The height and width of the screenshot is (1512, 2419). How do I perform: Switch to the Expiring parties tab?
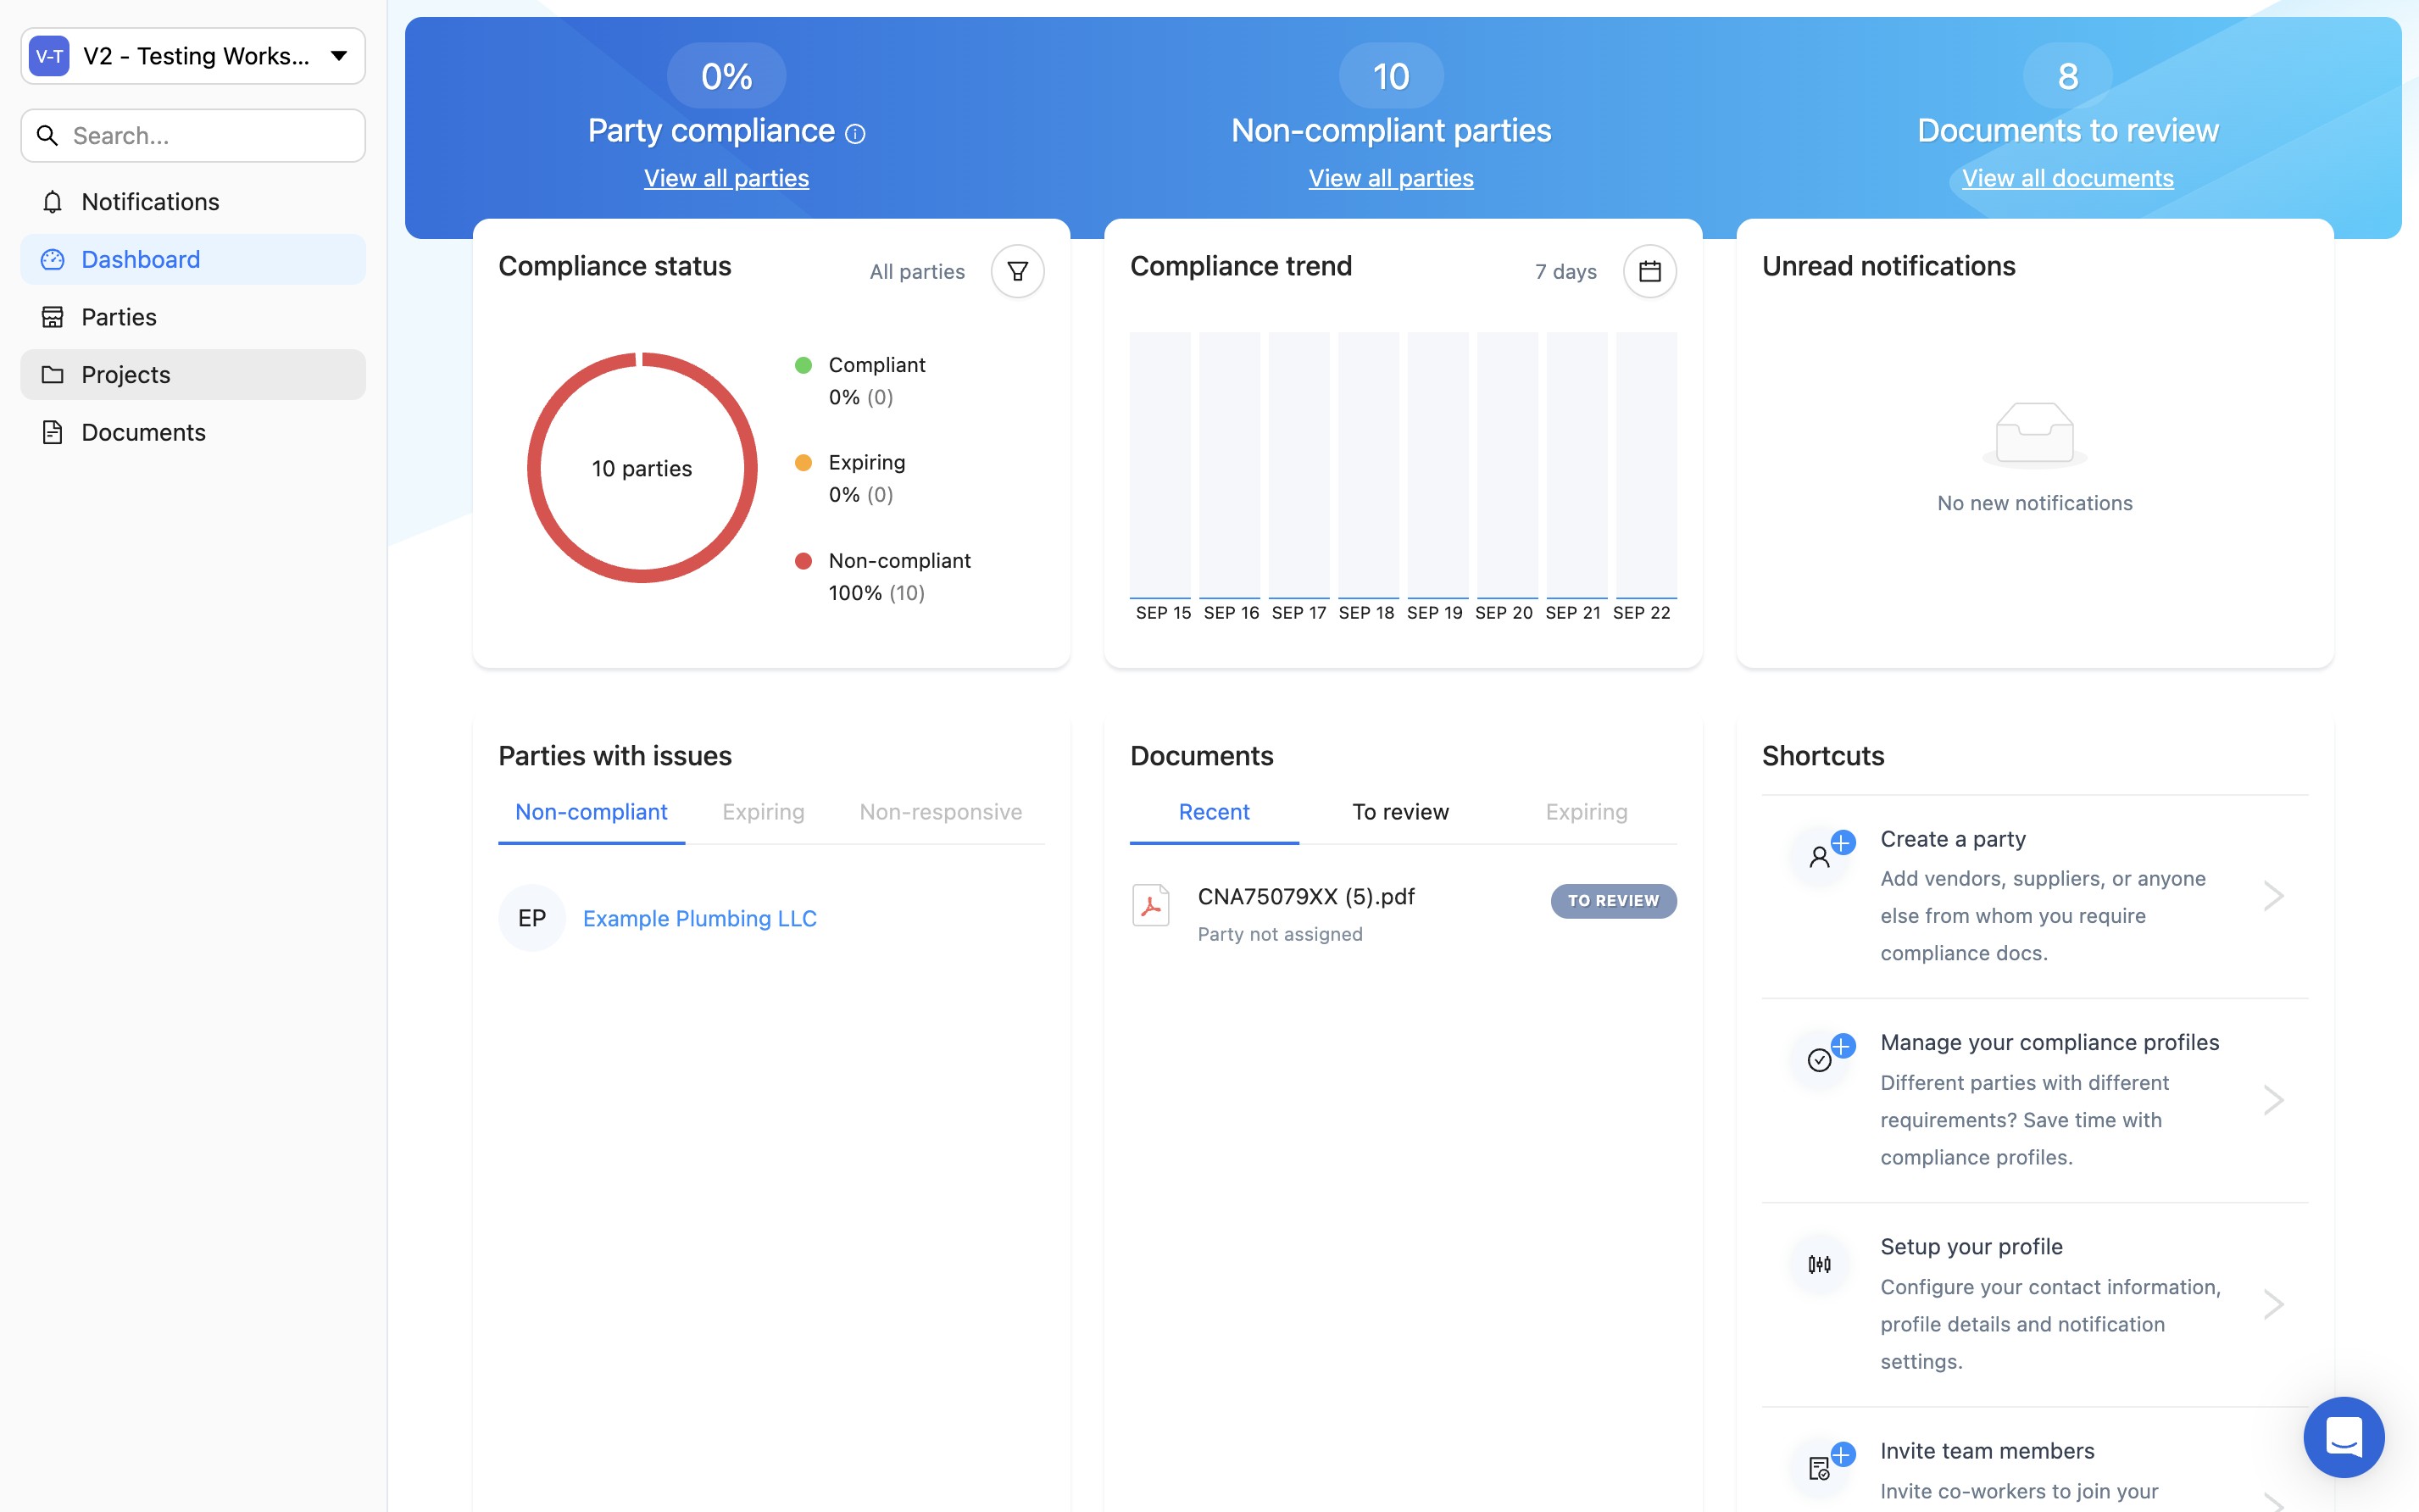(763, 812)
